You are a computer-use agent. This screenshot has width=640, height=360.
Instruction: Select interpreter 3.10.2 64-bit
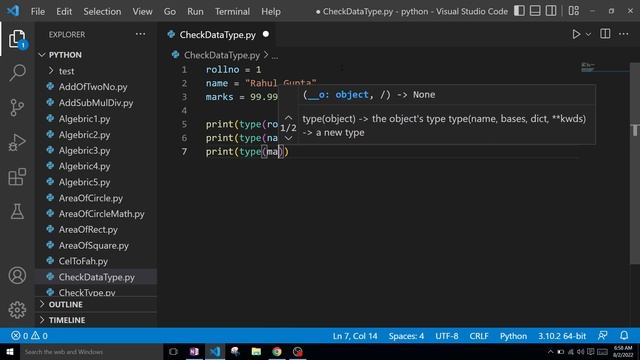[562, 336]
